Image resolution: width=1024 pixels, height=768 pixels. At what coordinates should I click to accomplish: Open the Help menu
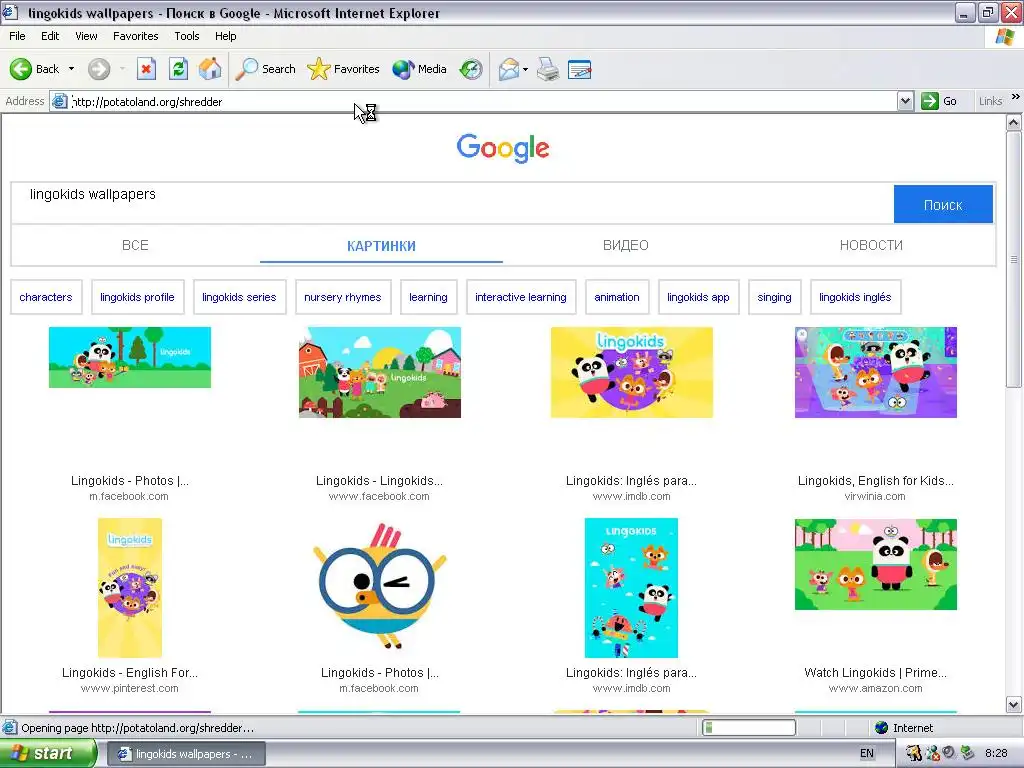tap(226, 36)
